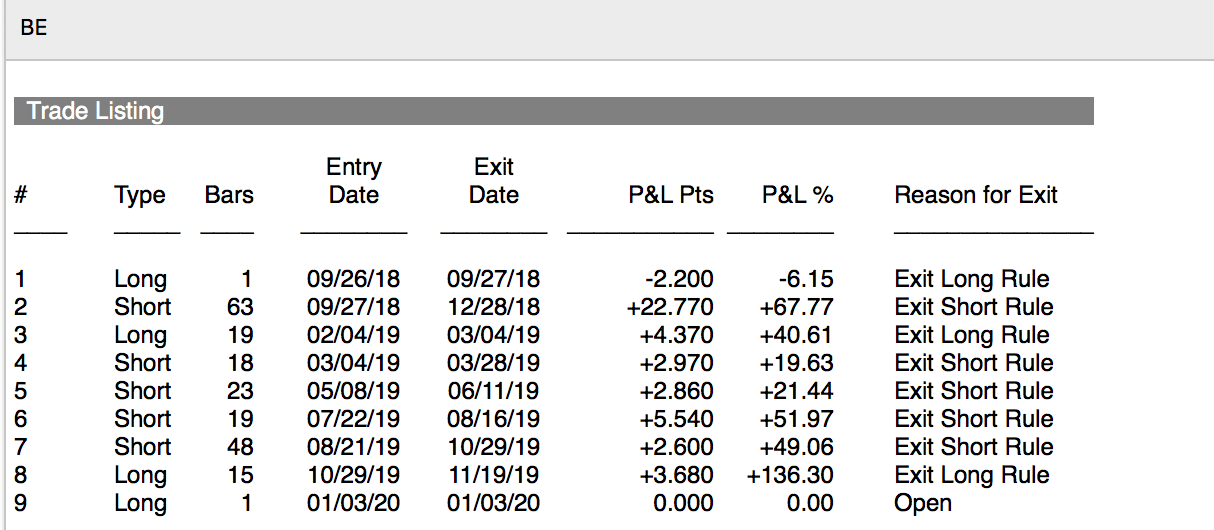Click the Bars column header
The image size is (1214, 530).
coord(229,195)
